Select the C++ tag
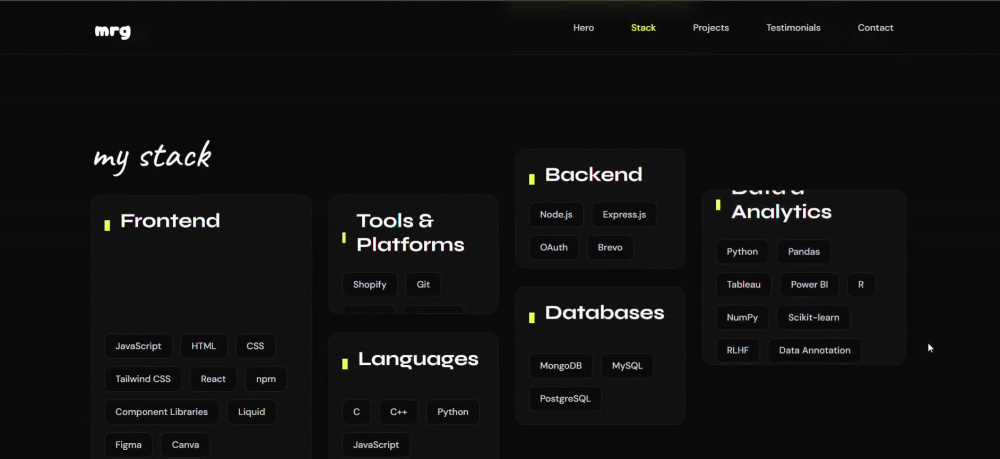This screenshot has height=459, width=1000. pyautogui.click(x=399, y=412)
